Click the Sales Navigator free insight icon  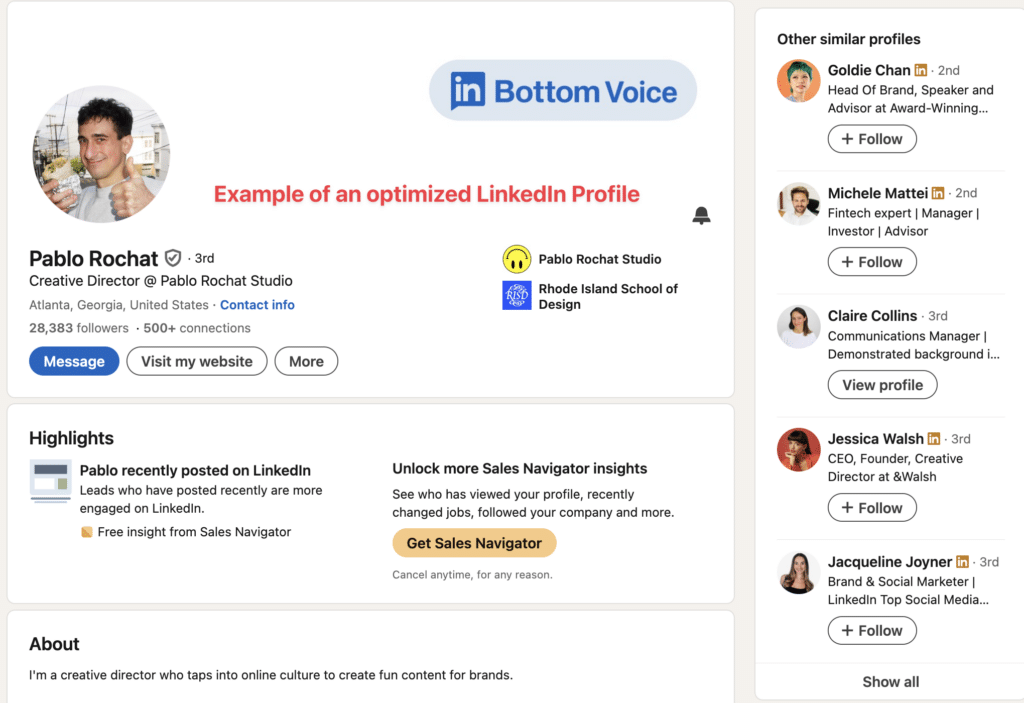pyautogui.click(x=86, y=532)
